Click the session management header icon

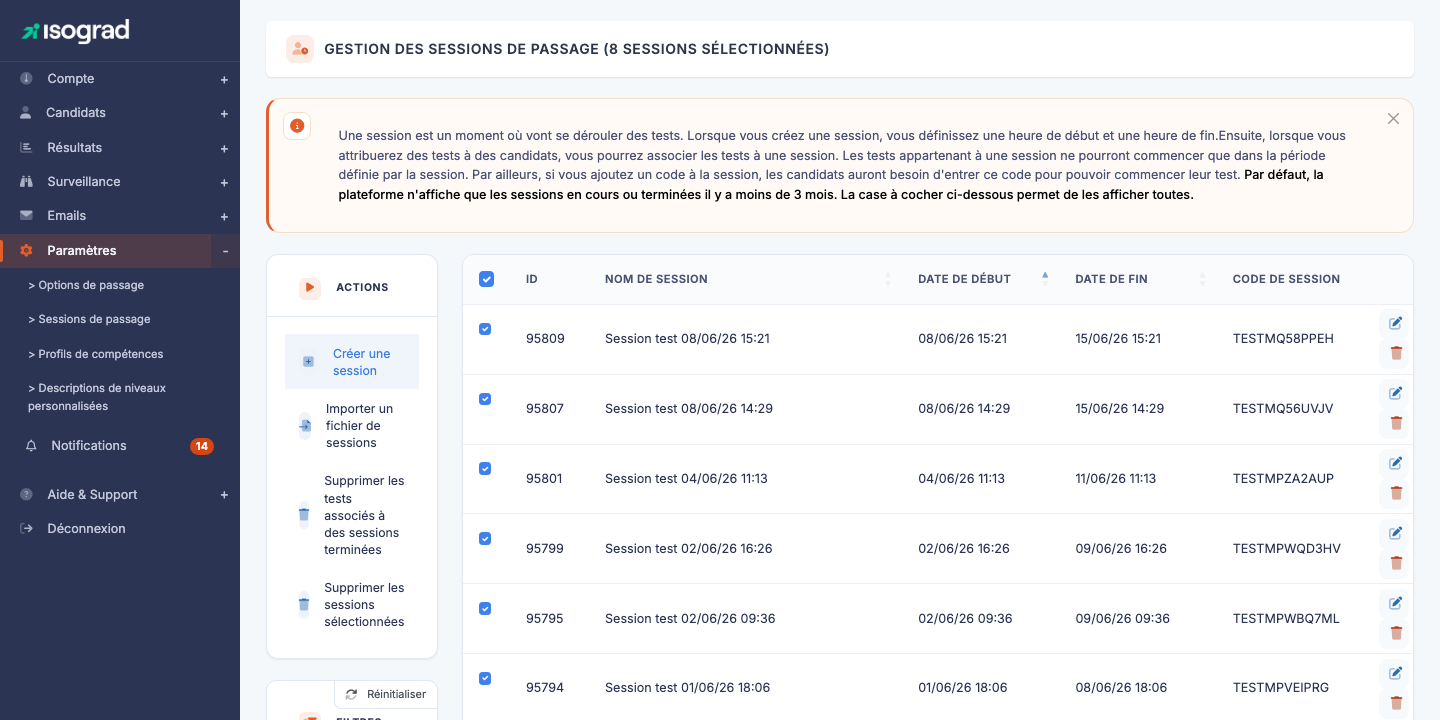click(299, 49)
